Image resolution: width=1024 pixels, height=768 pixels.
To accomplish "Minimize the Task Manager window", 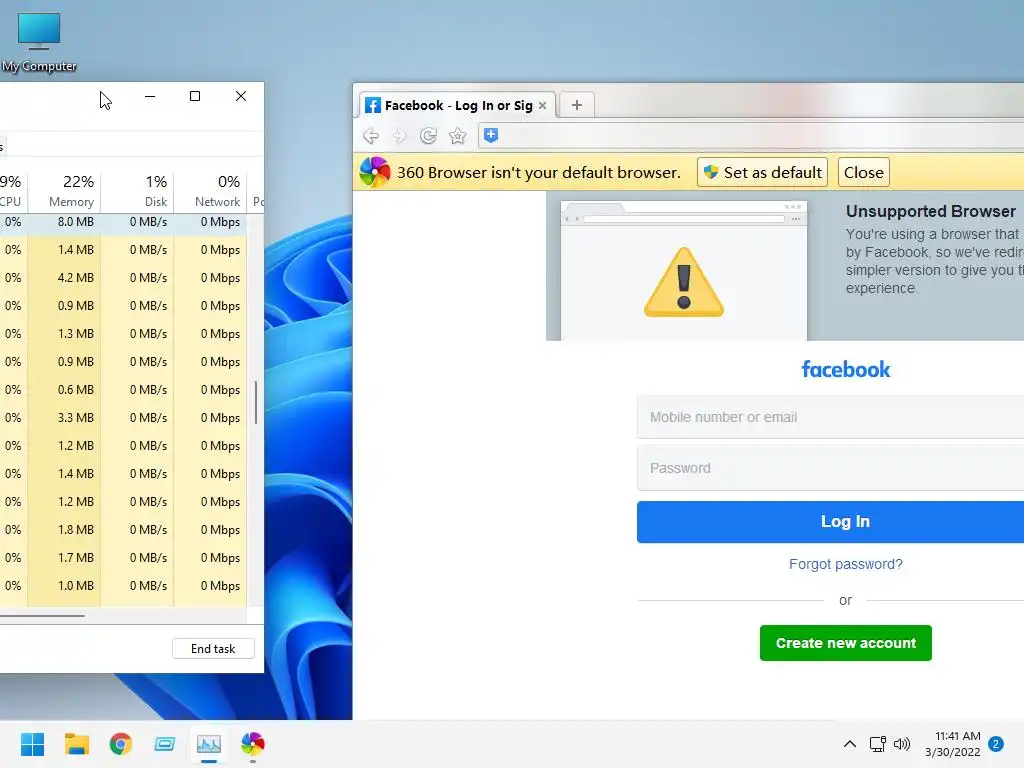I will tap(150, 97).
